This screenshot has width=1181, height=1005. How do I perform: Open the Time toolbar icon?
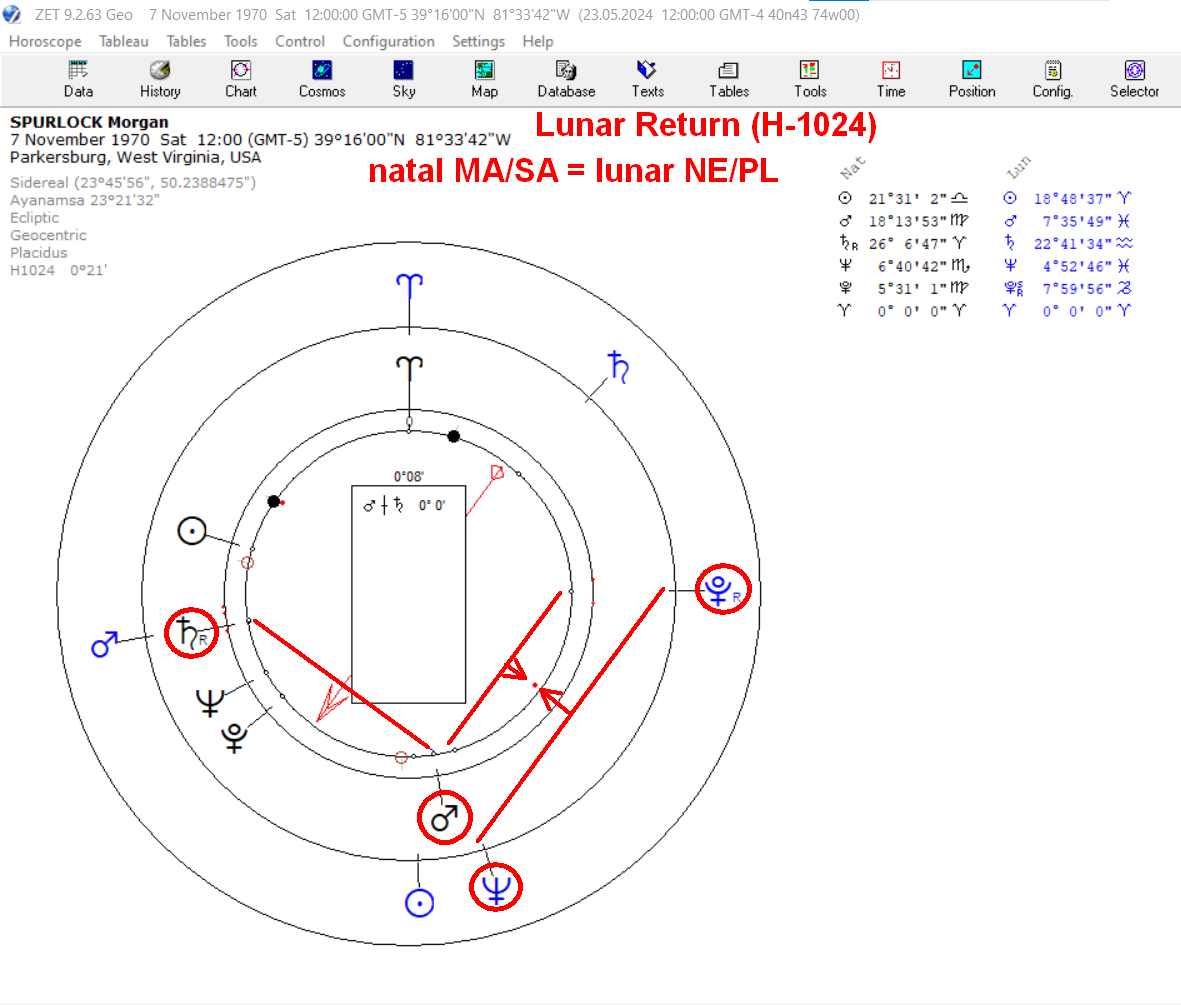pyautogui.click(x=891, y=79)
